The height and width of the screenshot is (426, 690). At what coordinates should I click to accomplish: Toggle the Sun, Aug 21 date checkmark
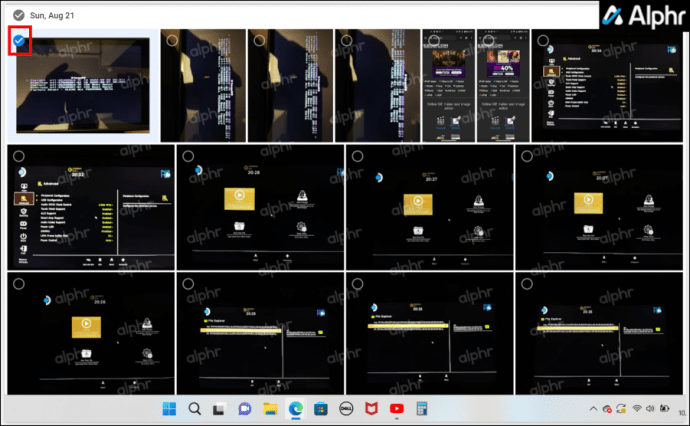pos(18,15)
